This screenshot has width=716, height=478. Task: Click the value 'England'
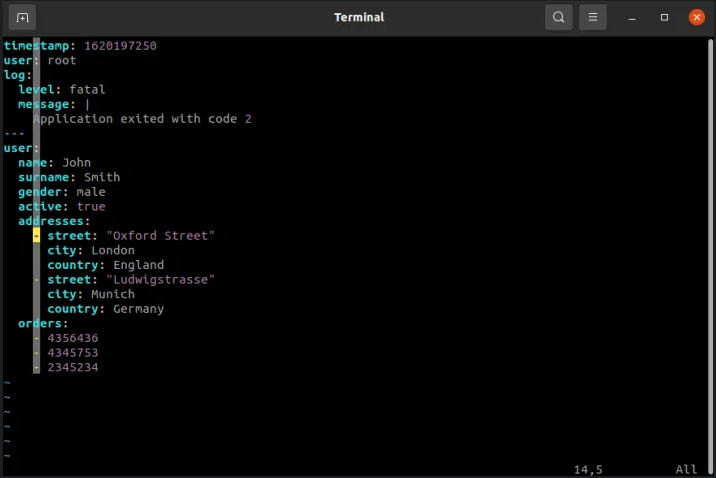click(138, 265)
